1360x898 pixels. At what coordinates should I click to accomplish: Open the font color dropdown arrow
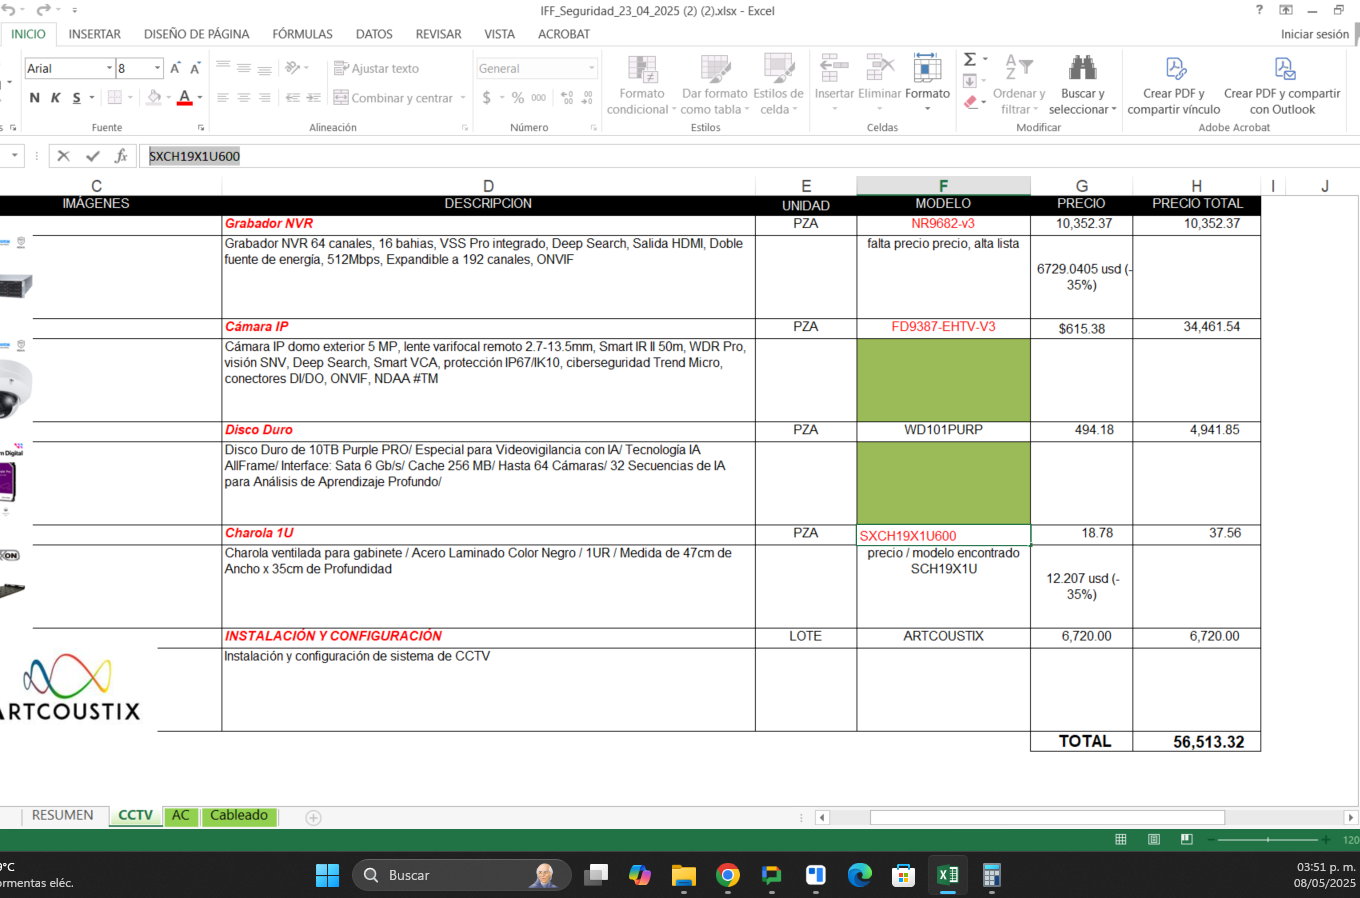click(x=200, y=98)
